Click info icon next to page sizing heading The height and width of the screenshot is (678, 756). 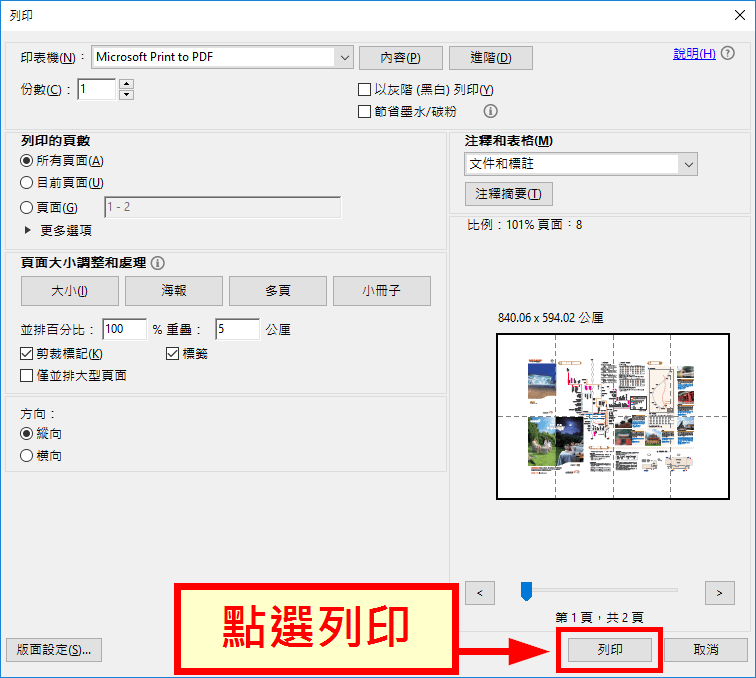click(x=158, y=263)
